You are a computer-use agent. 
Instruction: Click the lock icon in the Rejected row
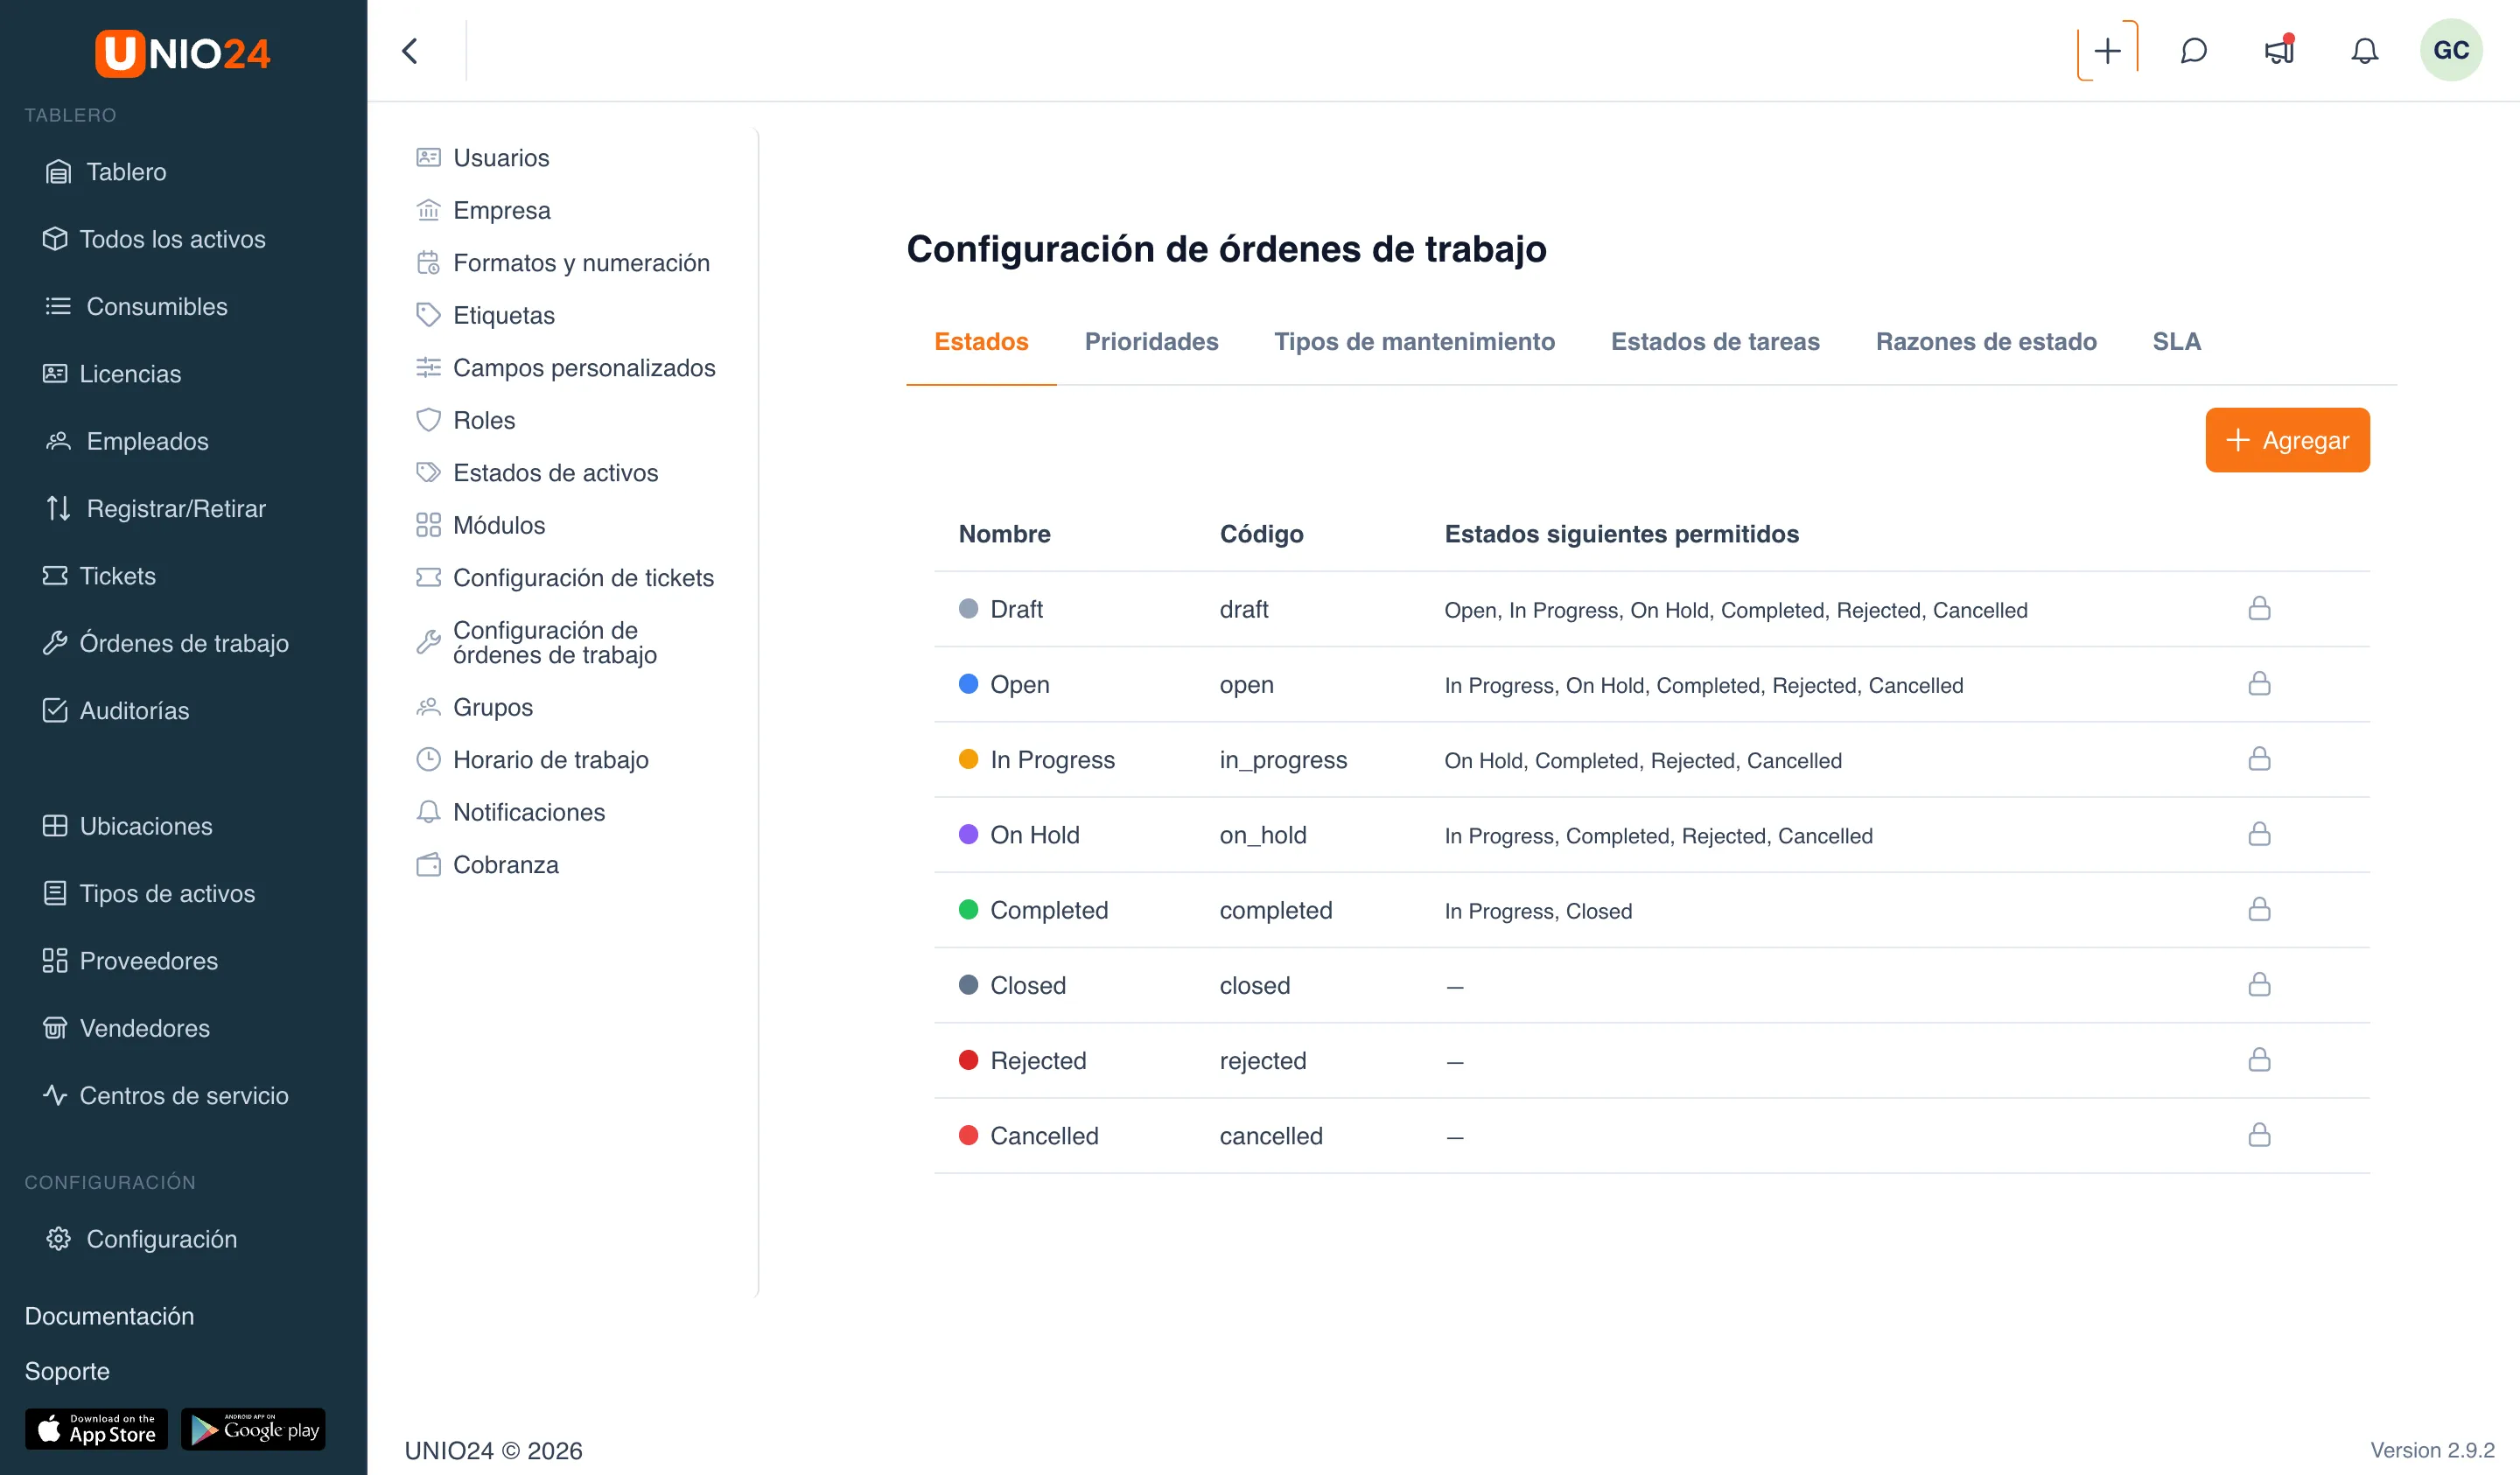pos(2259,1060)
